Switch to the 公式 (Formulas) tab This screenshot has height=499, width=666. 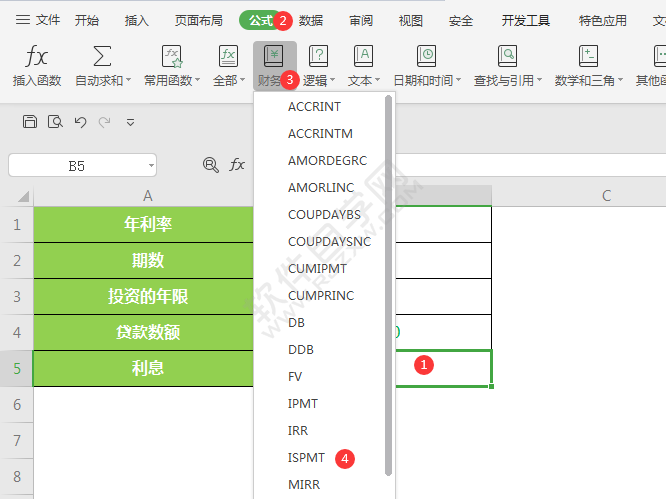260,20
